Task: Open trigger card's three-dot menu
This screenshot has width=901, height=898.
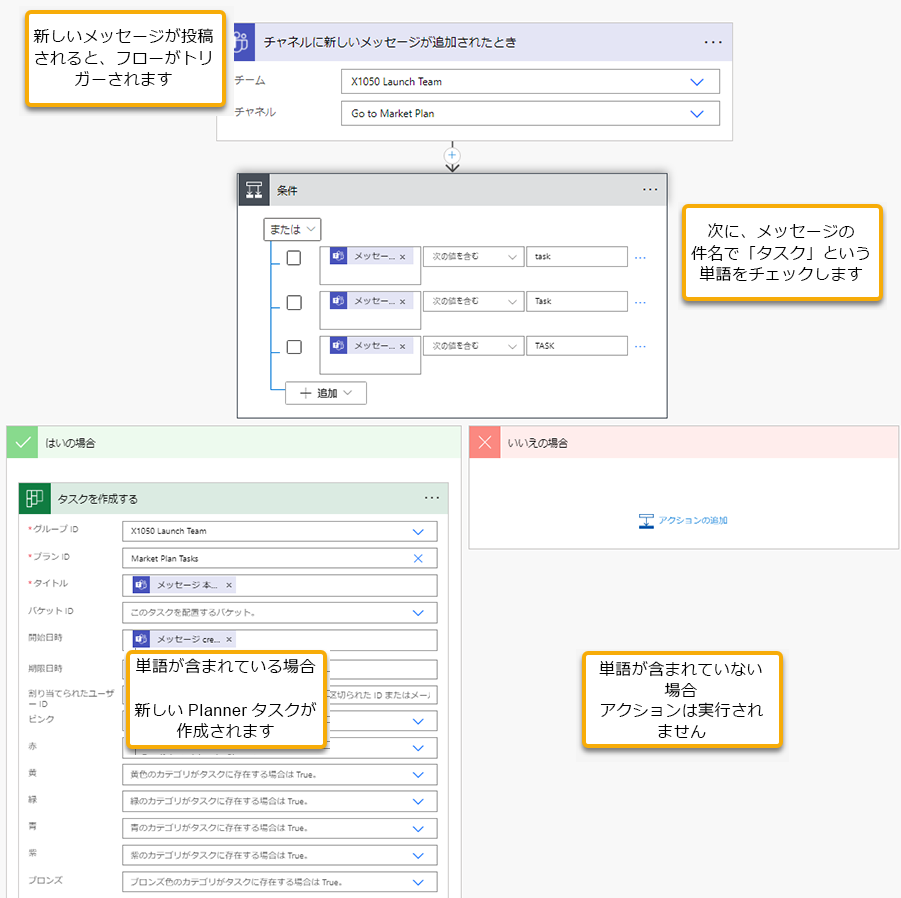Action: coord(713,42)
